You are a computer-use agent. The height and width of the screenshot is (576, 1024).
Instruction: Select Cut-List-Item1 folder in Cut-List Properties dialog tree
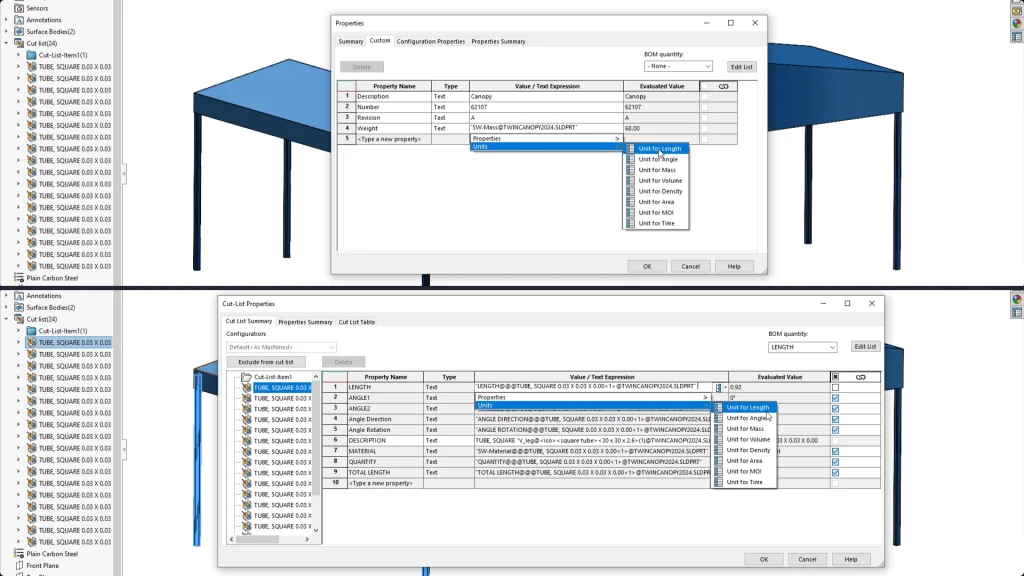tap(247, 377)
